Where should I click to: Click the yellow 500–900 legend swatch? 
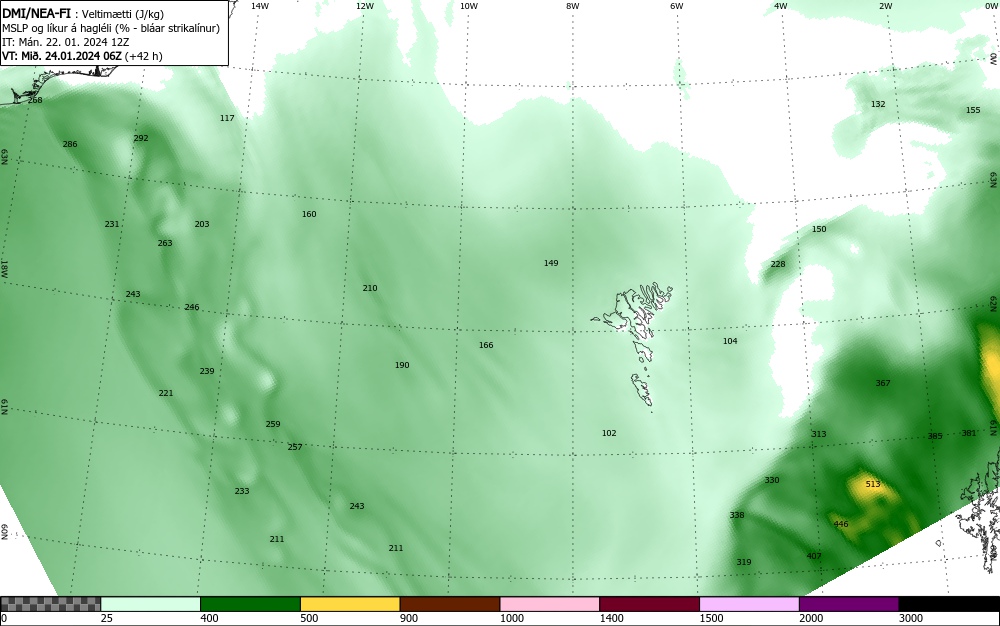pyautogui.click(x=350, y=604)
